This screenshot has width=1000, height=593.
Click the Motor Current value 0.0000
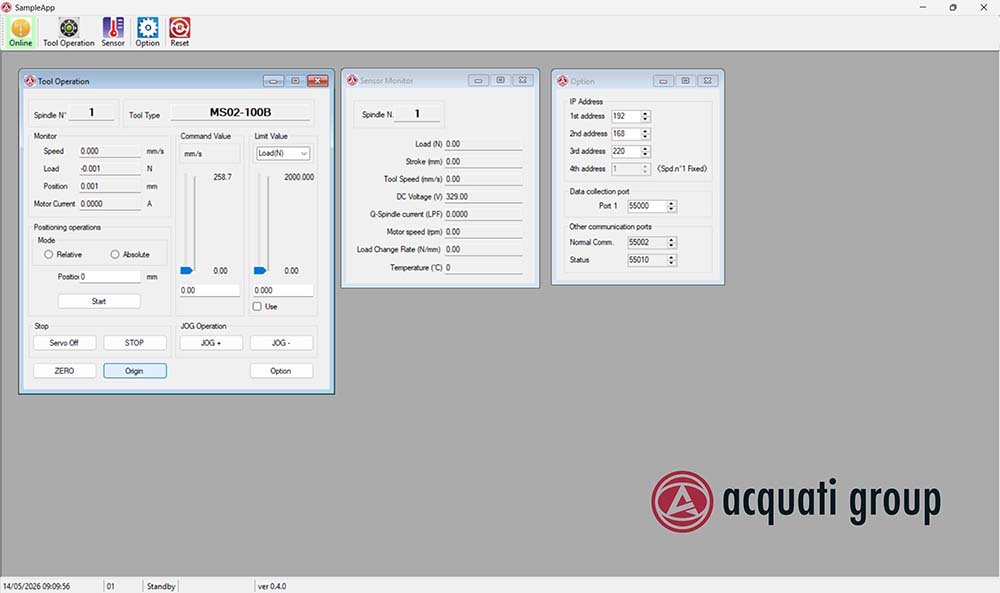click(x=110, y=204)
